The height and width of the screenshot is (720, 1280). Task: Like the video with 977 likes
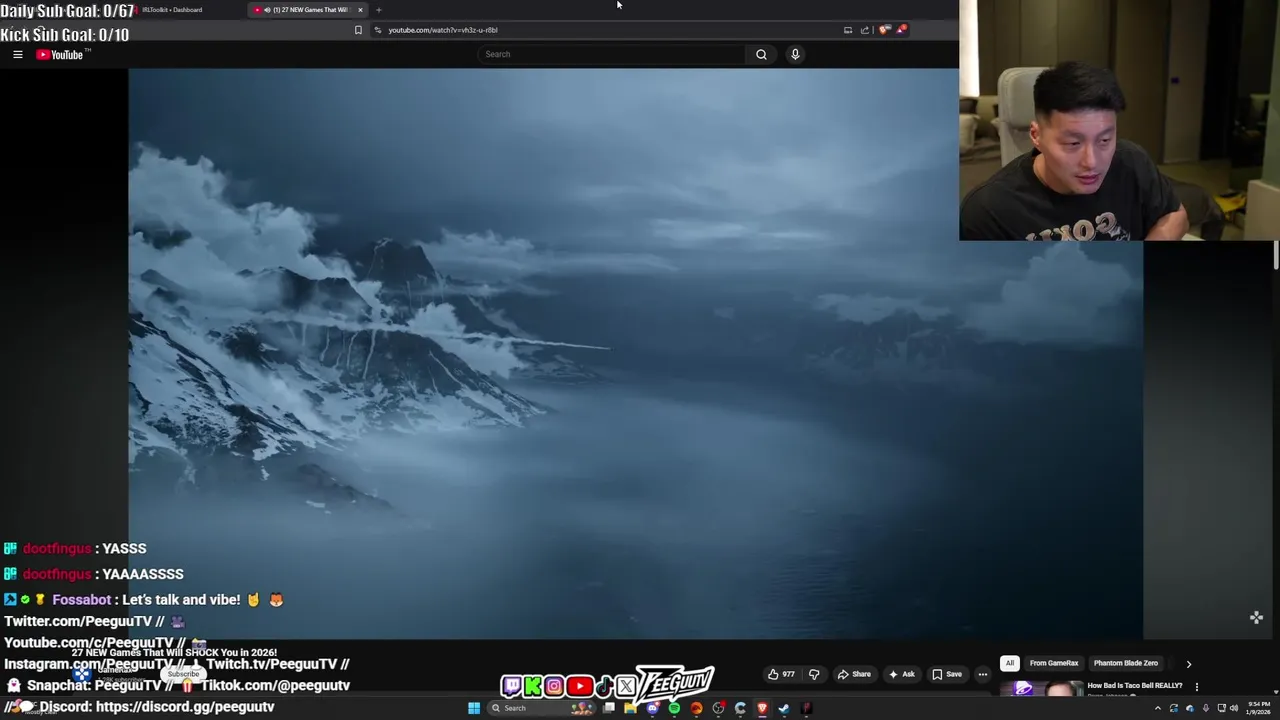click(x=781, y=674)
